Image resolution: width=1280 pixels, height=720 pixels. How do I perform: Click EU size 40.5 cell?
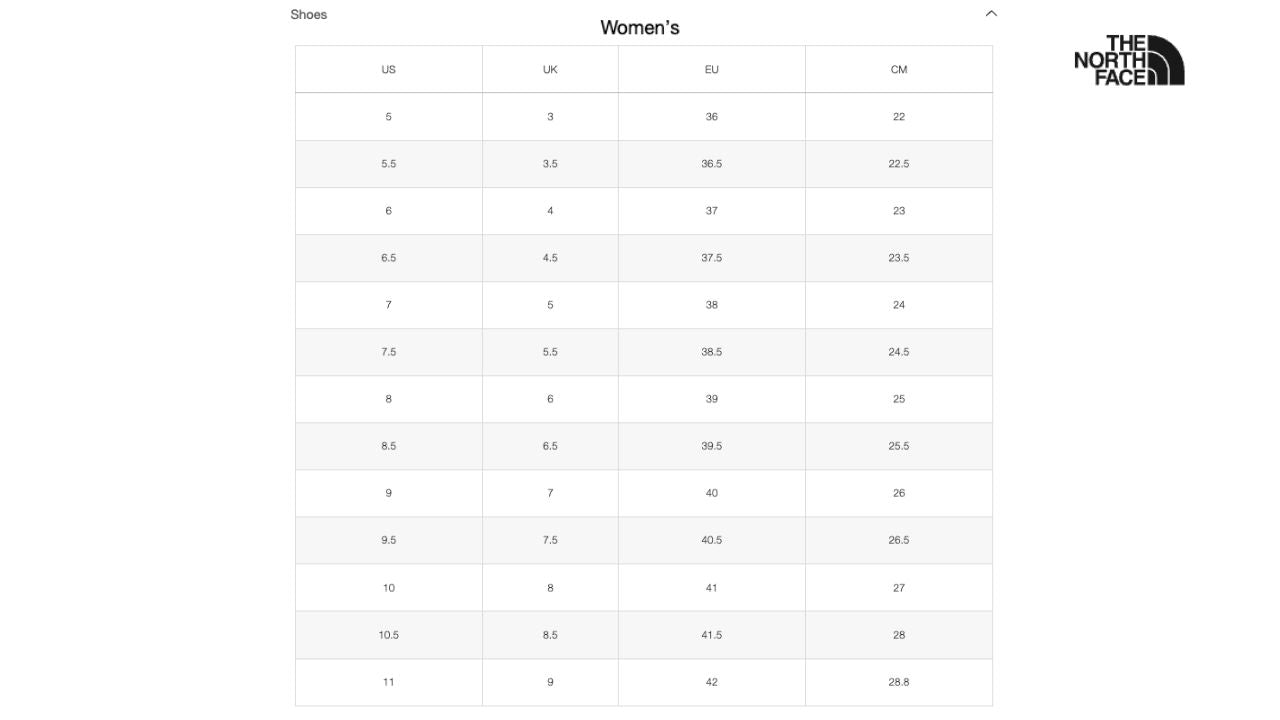coord(711,539)
